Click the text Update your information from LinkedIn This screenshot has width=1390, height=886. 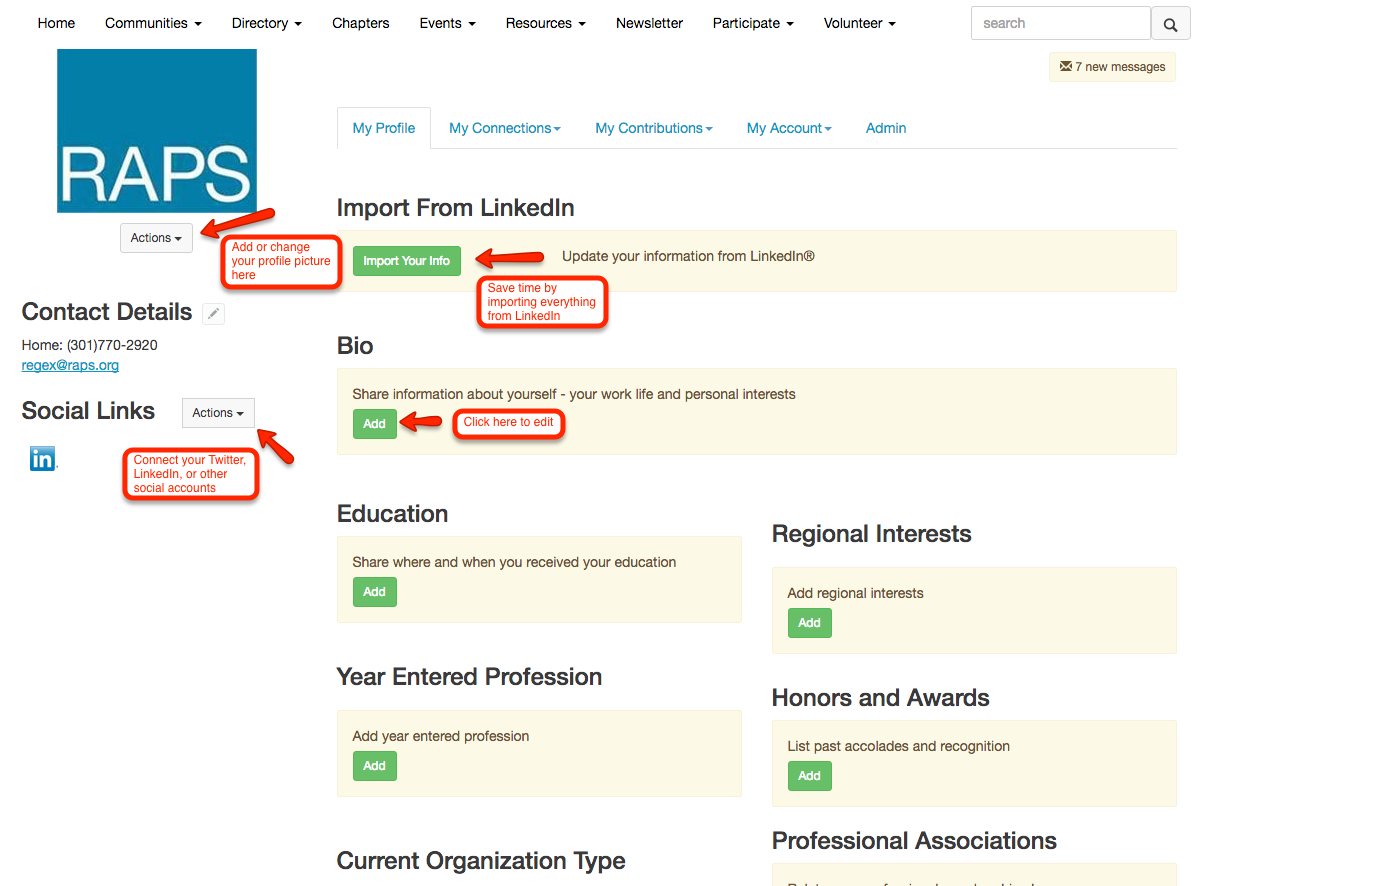688,256
